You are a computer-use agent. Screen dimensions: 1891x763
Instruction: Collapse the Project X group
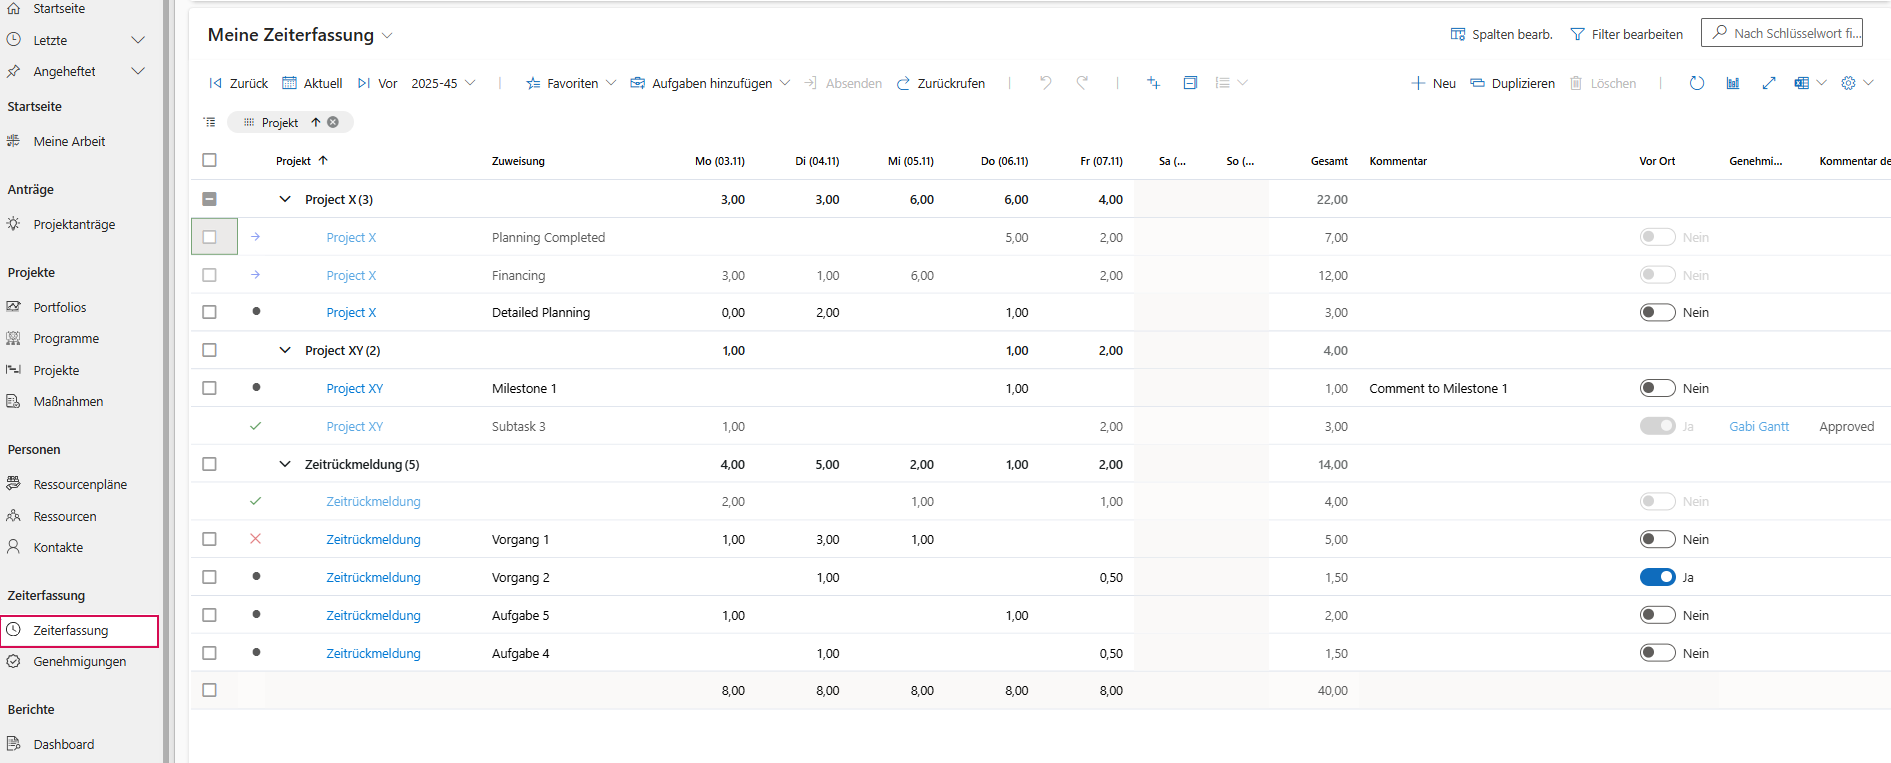285,199
